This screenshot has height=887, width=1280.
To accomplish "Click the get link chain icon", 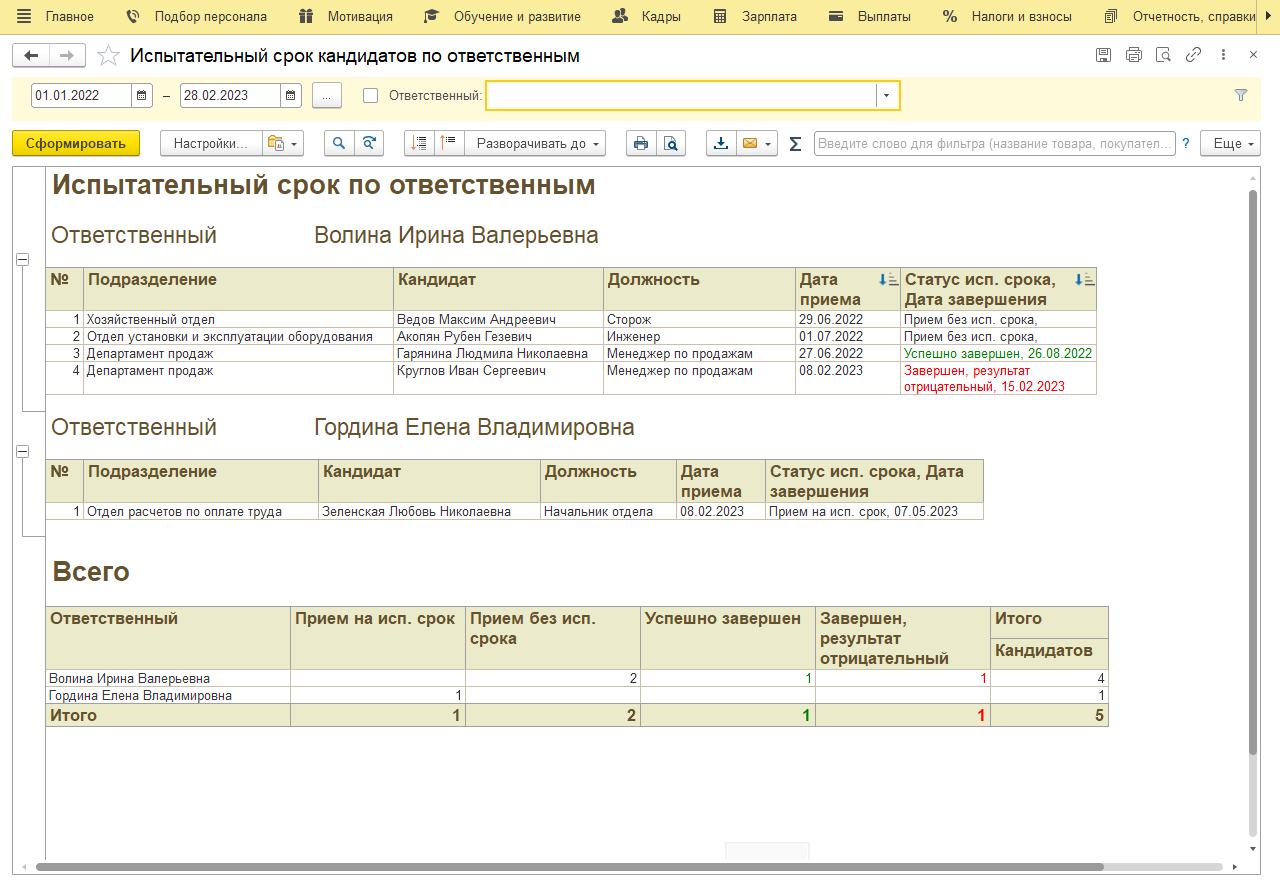I will point(1193,55).
